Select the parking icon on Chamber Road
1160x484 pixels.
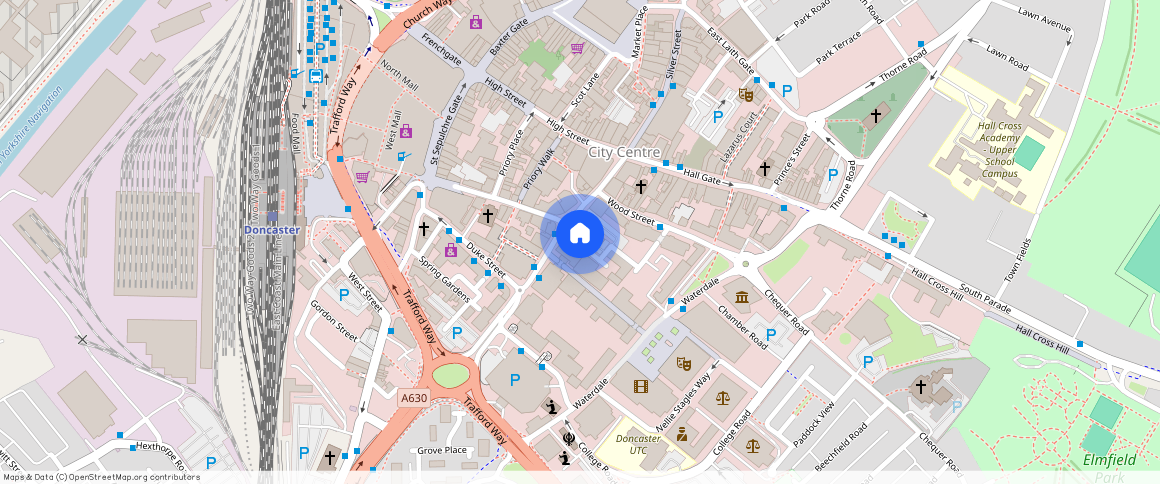(x=771, y=334)
